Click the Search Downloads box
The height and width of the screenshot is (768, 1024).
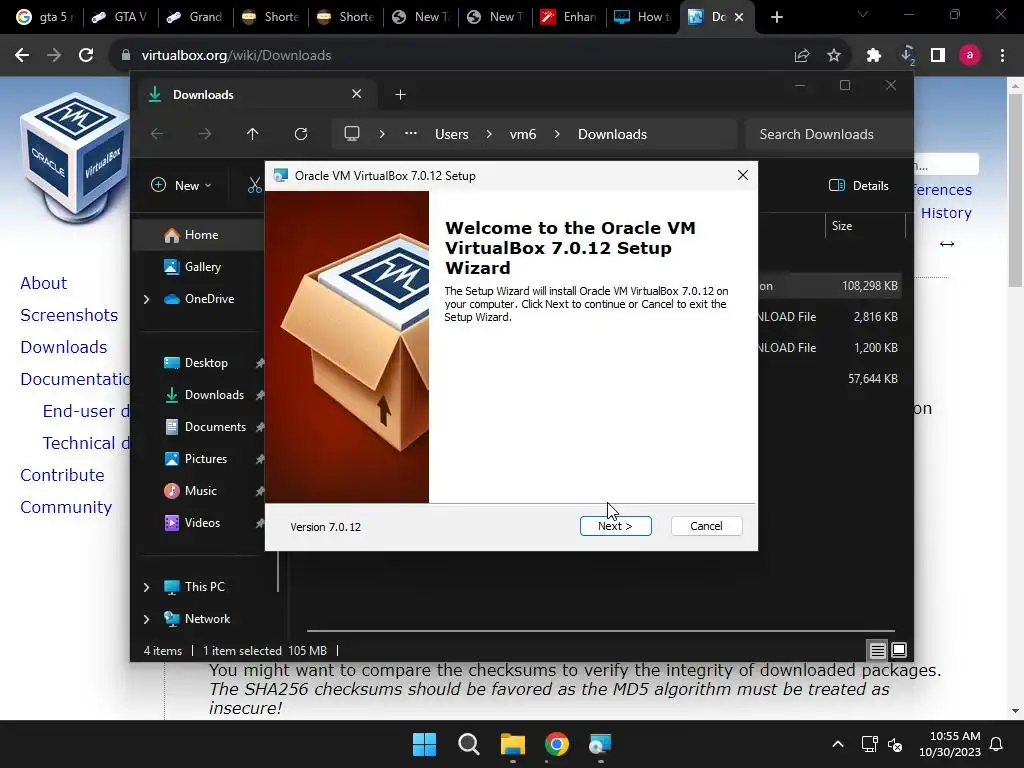pyautogui.click(x=828, y=134)
